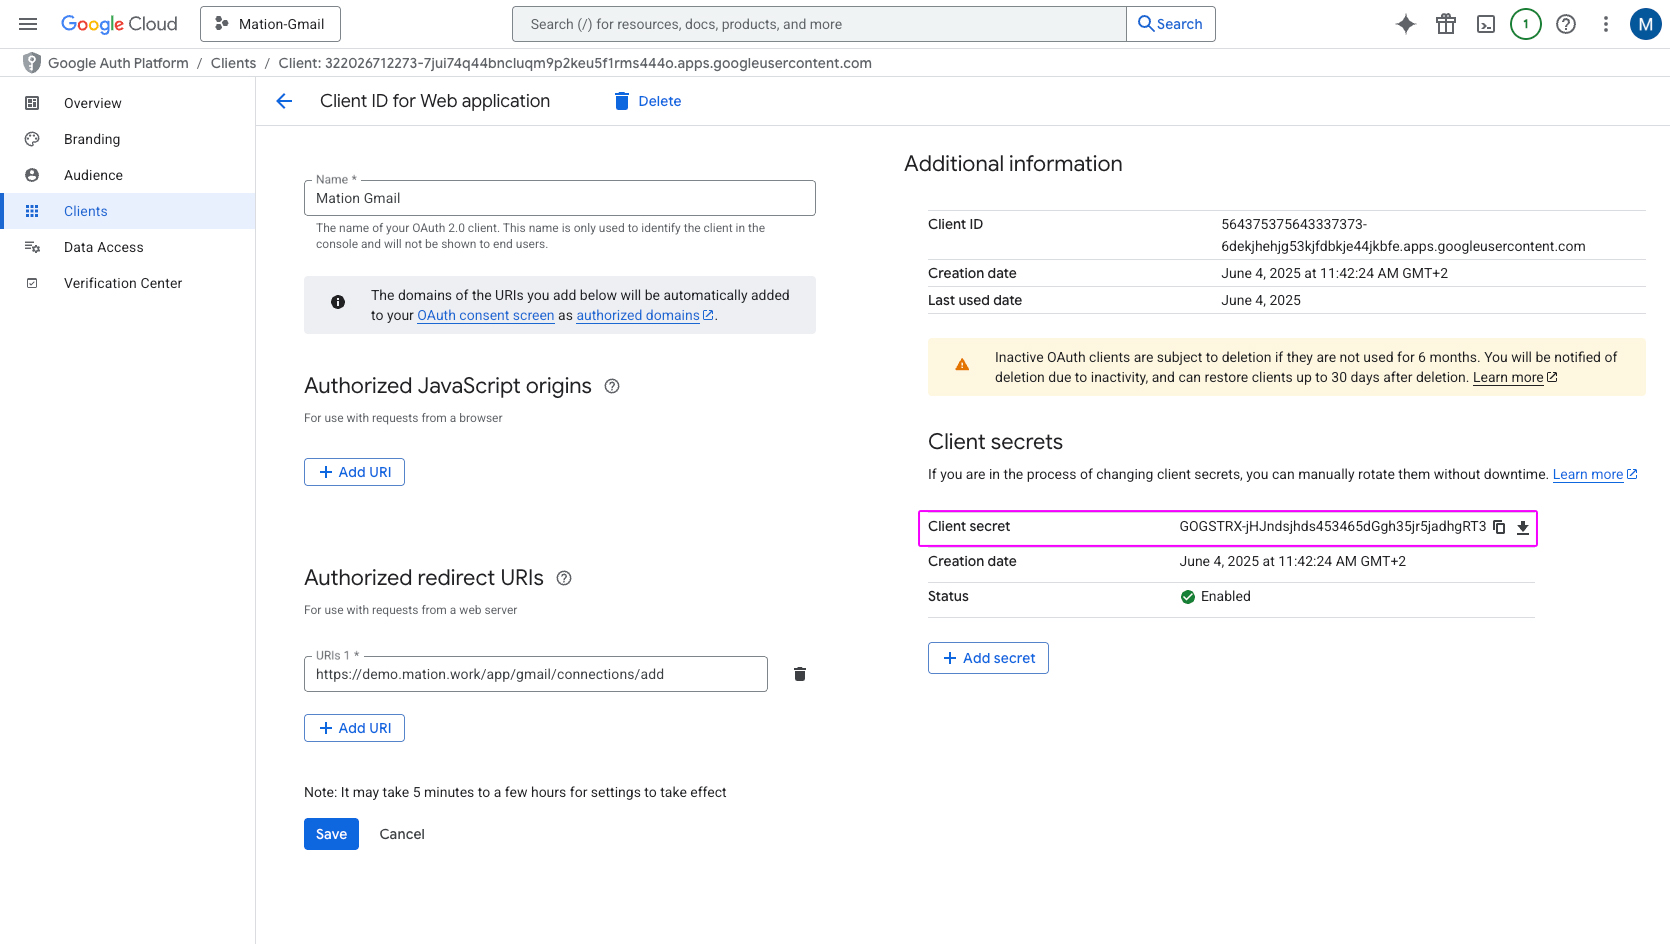Open the account avatar M
The height and width of the screenshot is (944, 1670).
(1645, 24)
